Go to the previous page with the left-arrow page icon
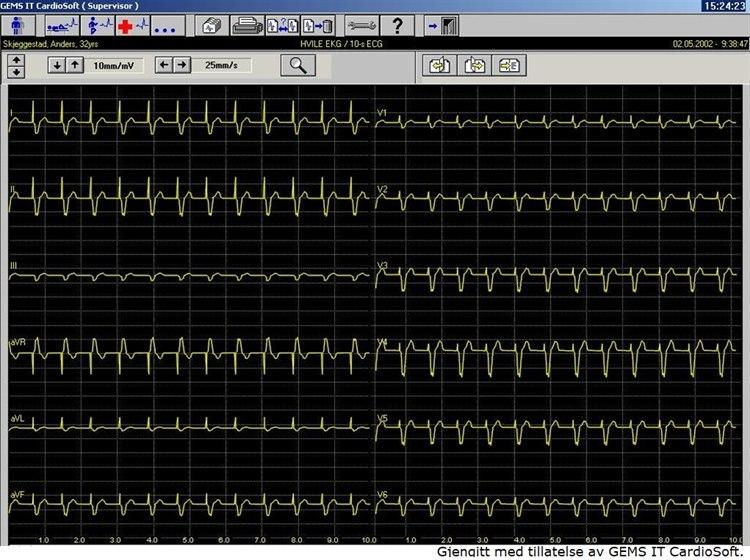This screenshot has width=750, height=560. click(439, 65)
